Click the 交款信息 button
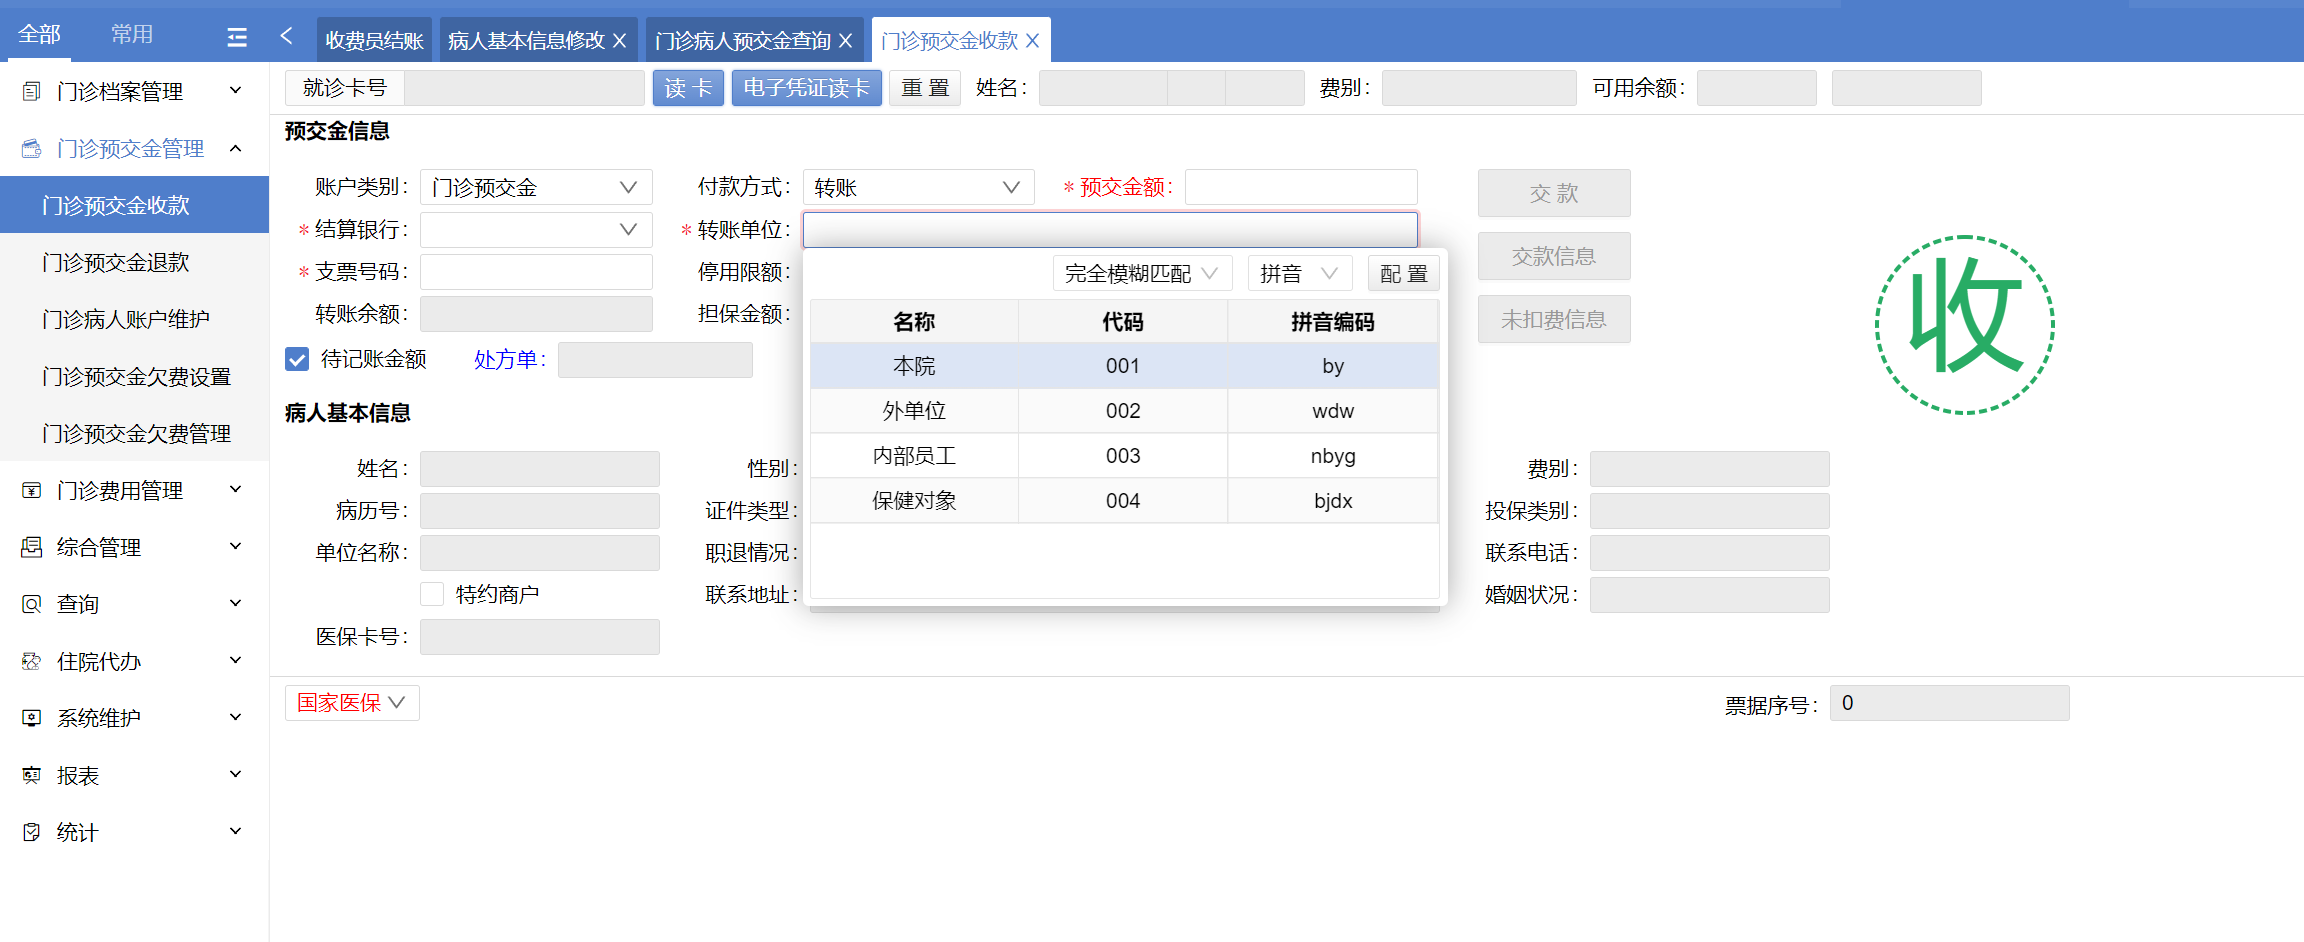This screenshot has width=2304, height=942. tap(1554, 256)
